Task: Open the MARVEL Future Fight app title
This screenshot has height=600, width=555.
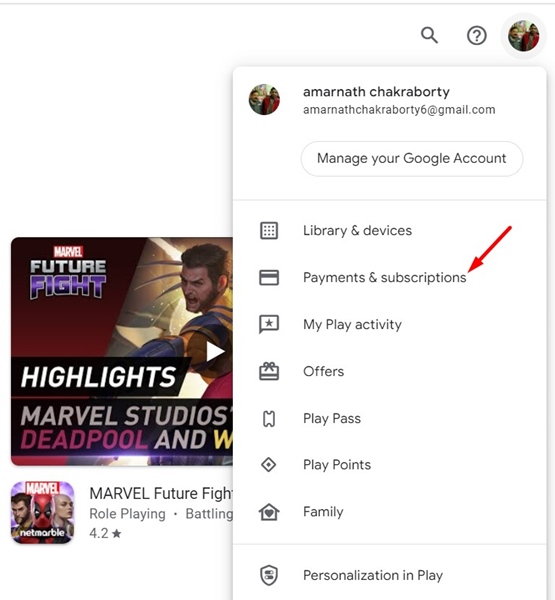Action: click(x=161, y=494)
